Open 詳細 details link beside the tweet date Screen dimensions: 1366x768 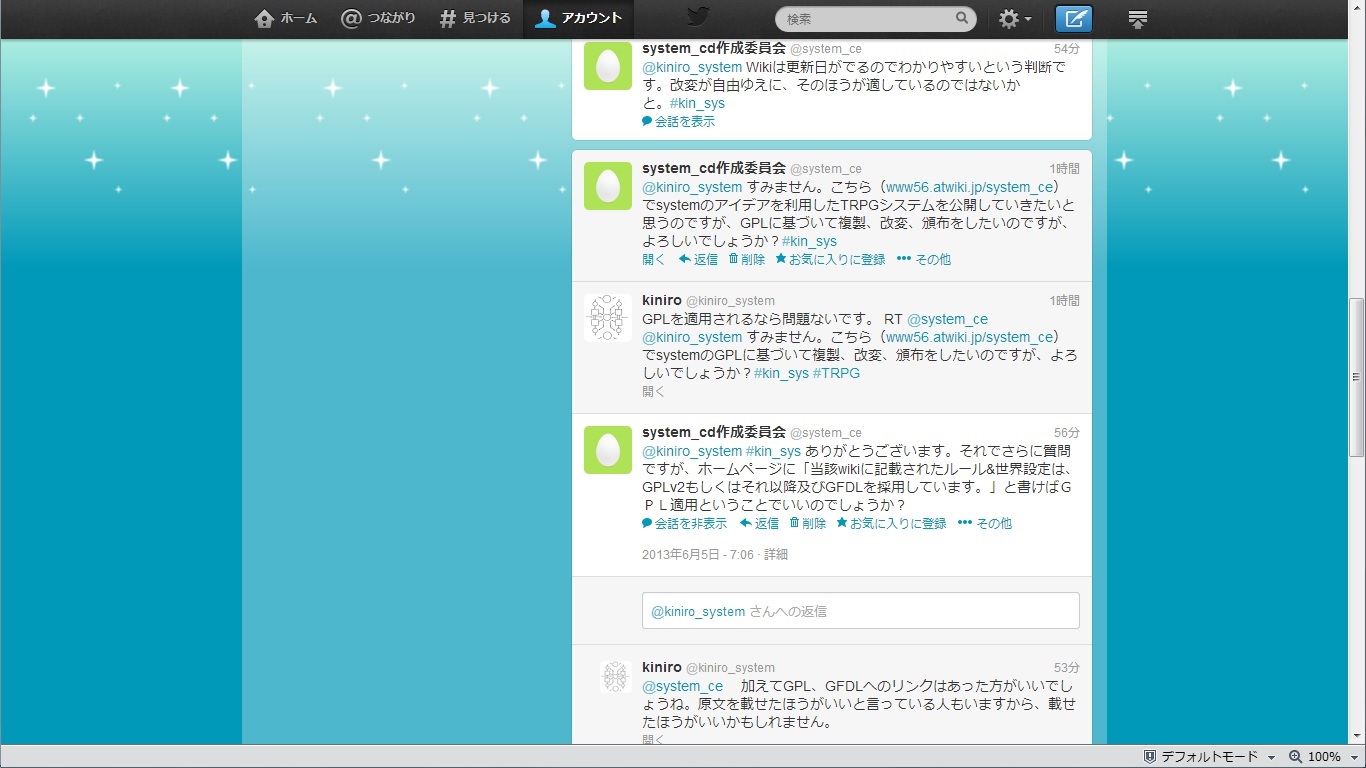[776, 554]
